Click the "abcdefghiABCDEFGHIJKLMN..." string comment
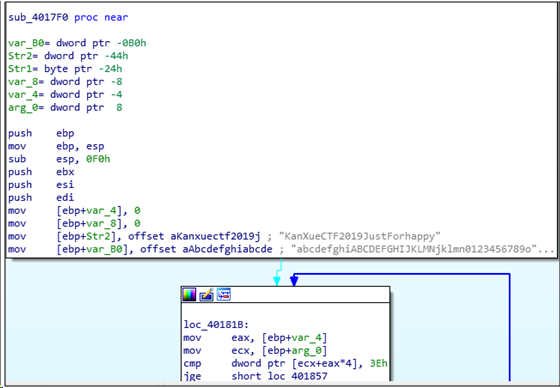The width and height of the screenshot is (560, 388). [422, 249]
